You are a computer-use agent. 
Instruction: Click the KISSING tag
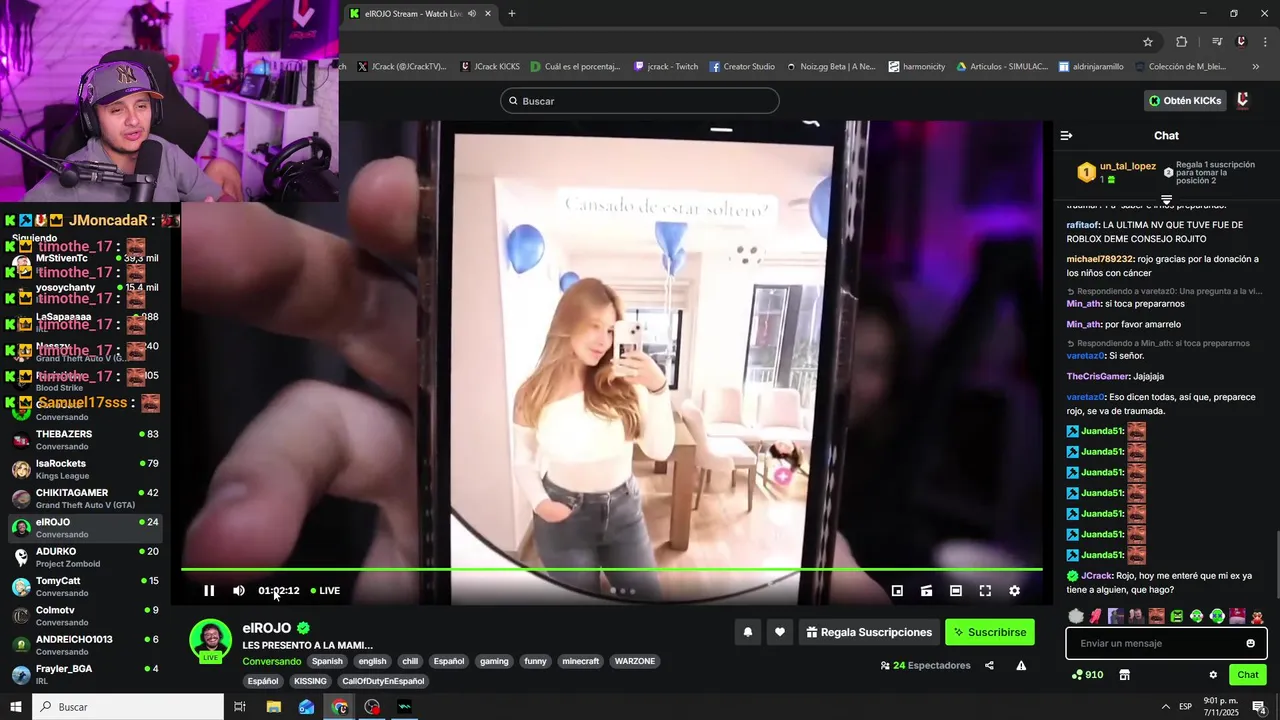310,681
